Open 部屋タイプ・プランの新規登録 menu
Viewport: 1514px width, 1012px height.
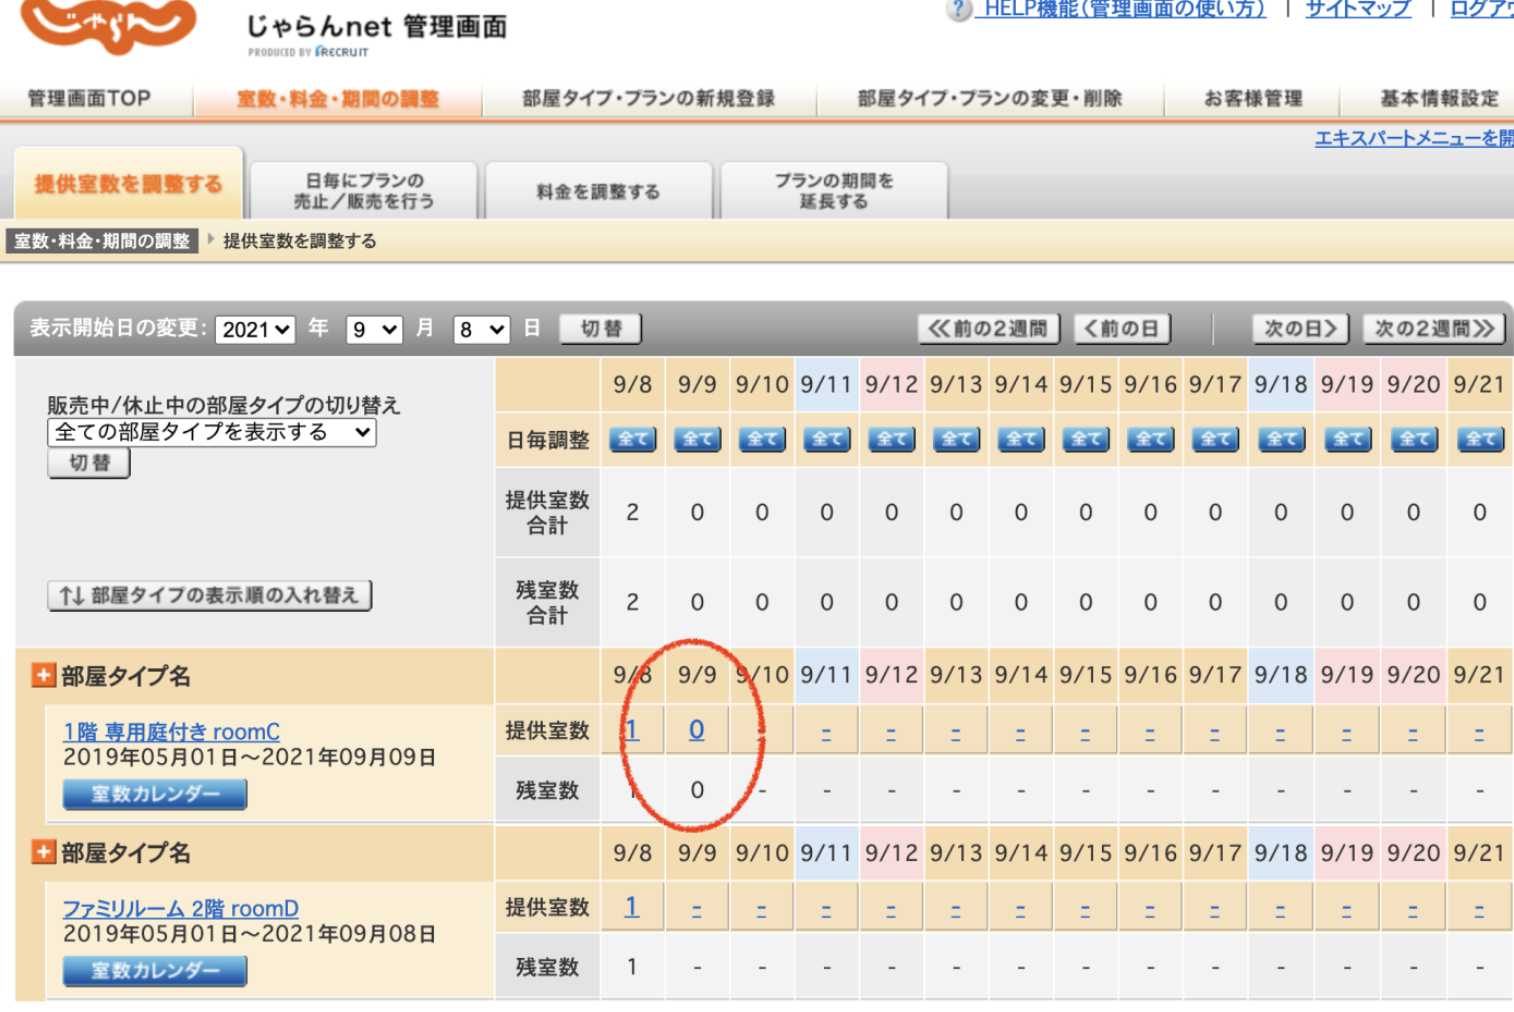(648, 99)
